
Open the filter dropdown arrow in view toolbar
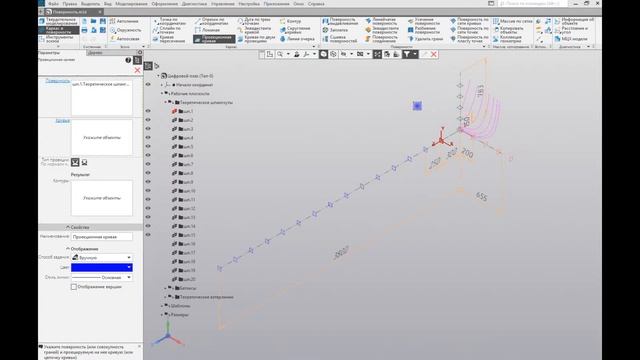[x=415, y=54]
